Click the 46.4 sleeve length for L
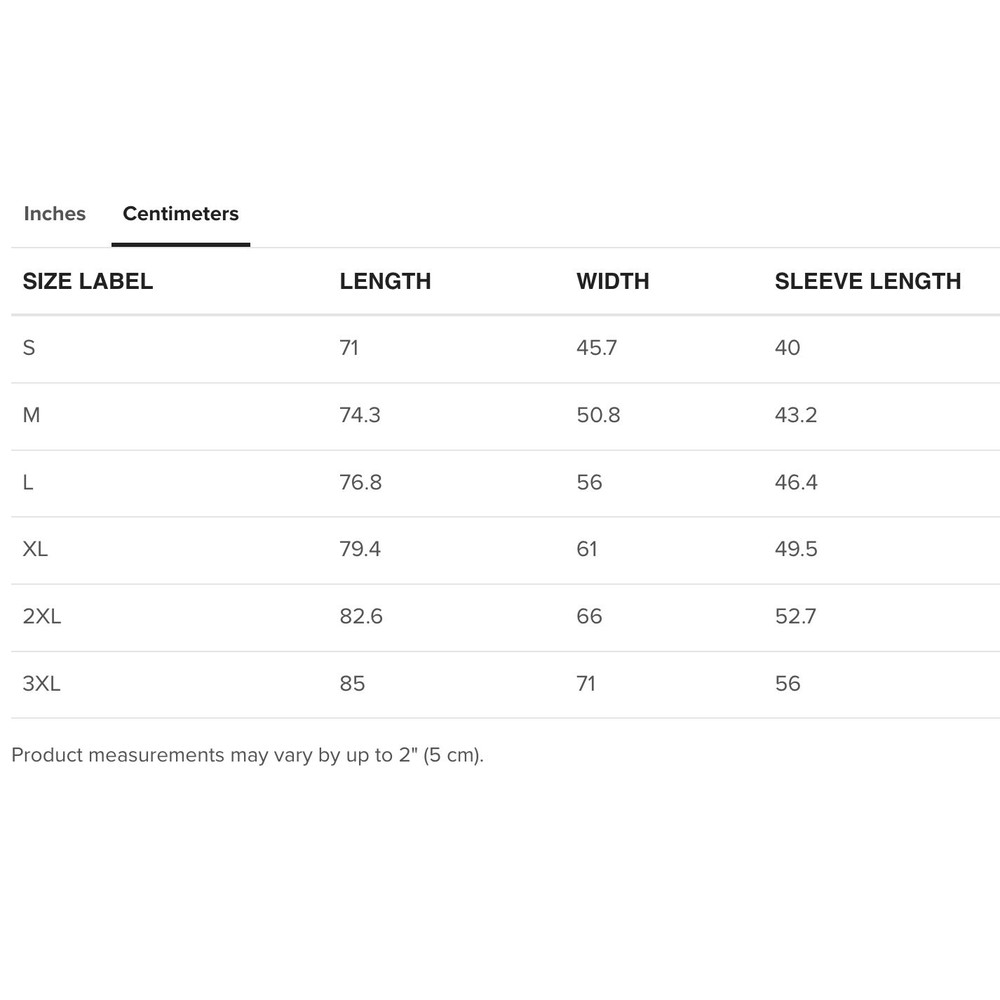1000x1000 pixels. click(x=796, y=482)
